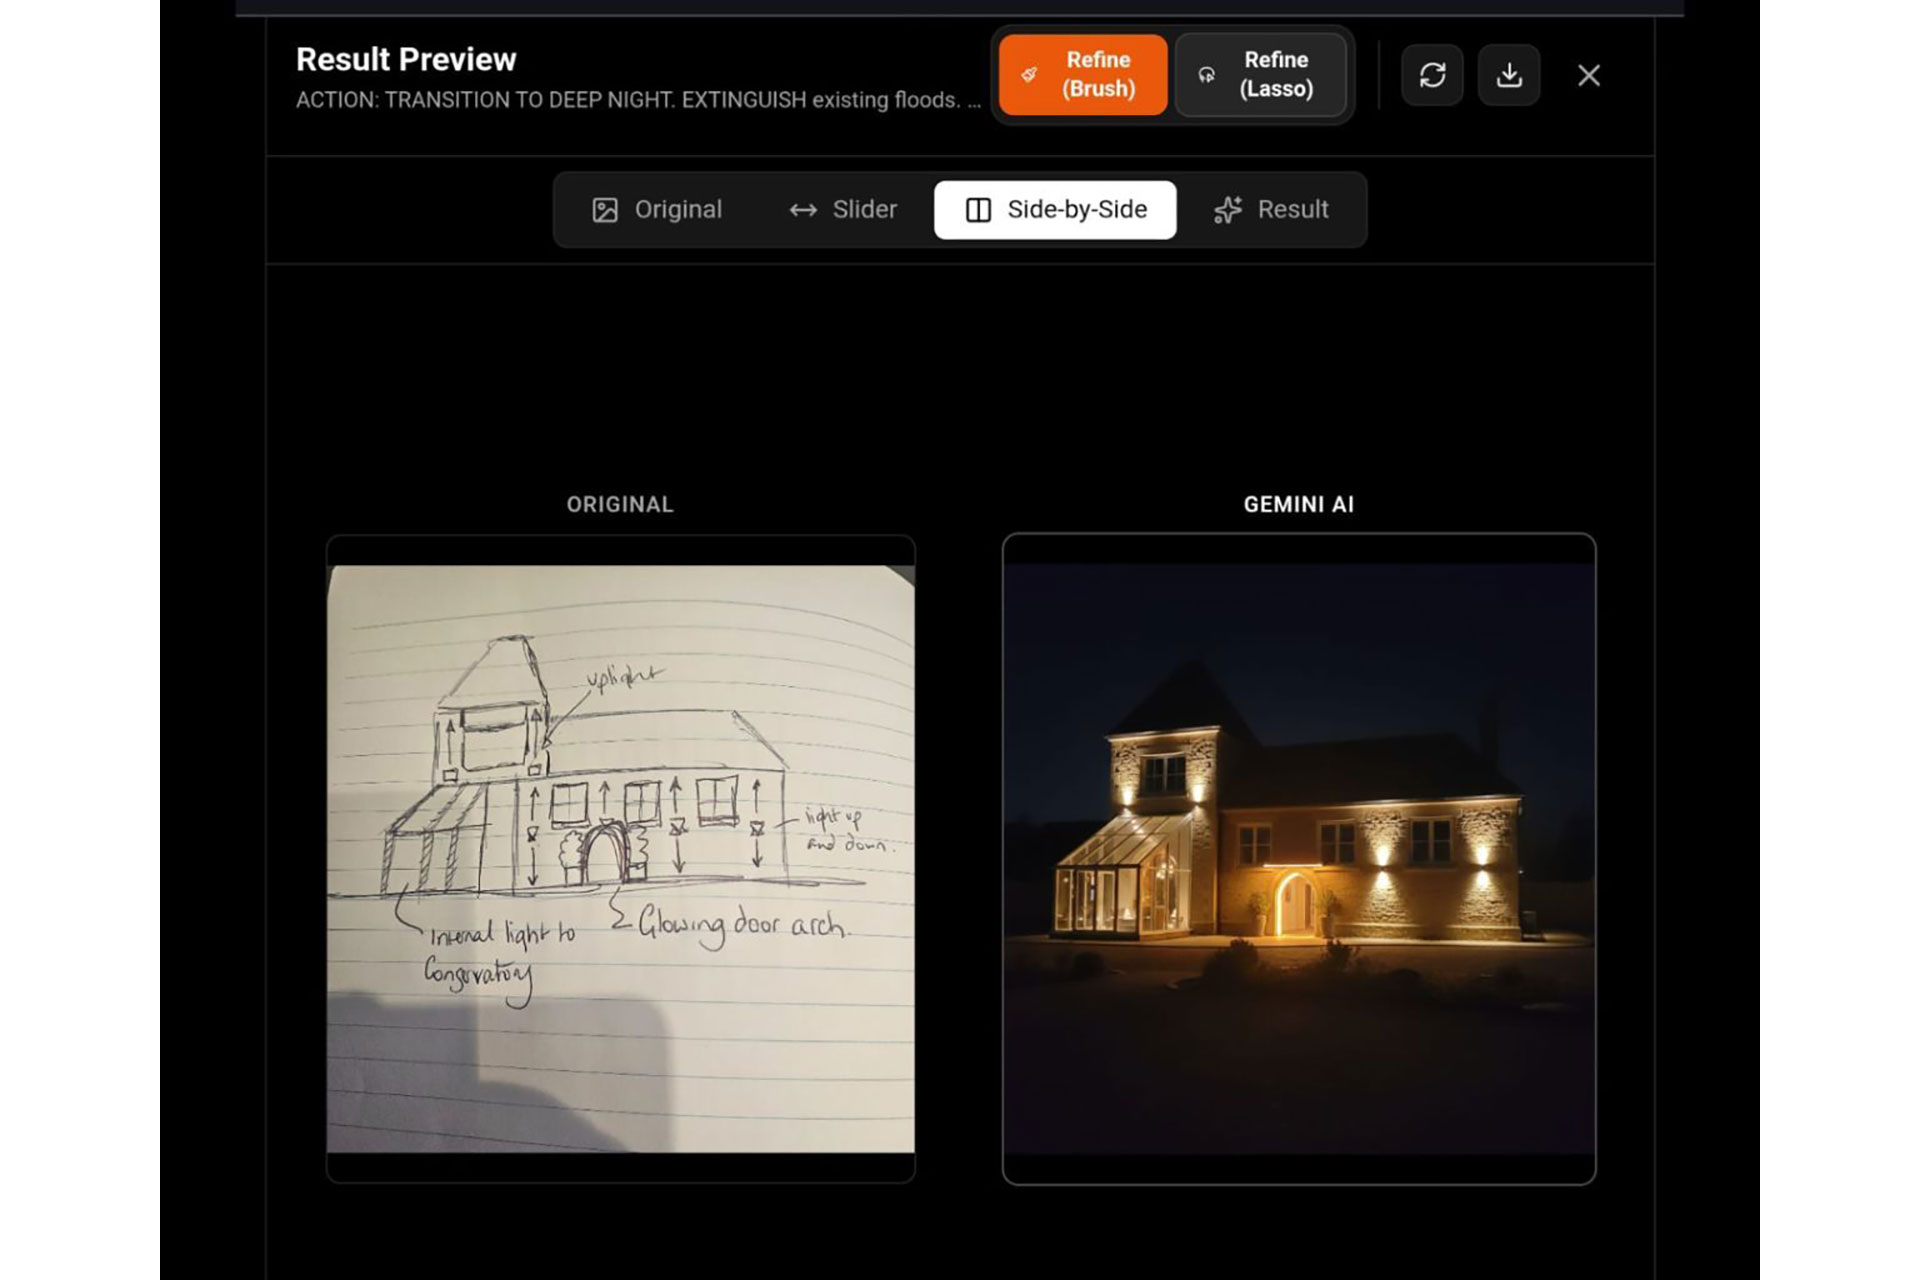Click the picture icon beside Original

[605, 210]
